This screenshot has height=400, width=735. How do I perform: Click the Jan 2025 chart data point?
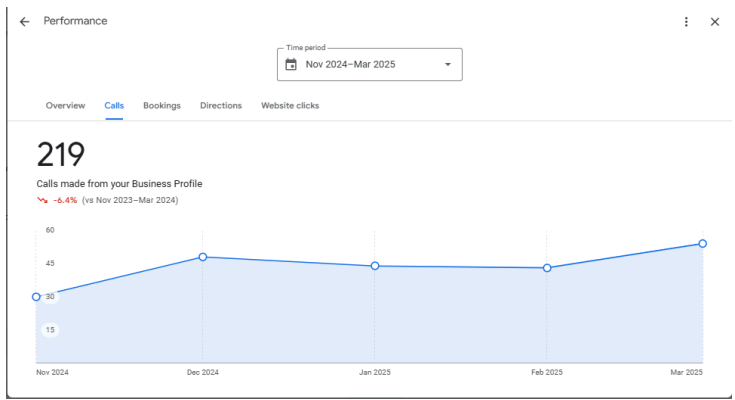tap(375, 266)
